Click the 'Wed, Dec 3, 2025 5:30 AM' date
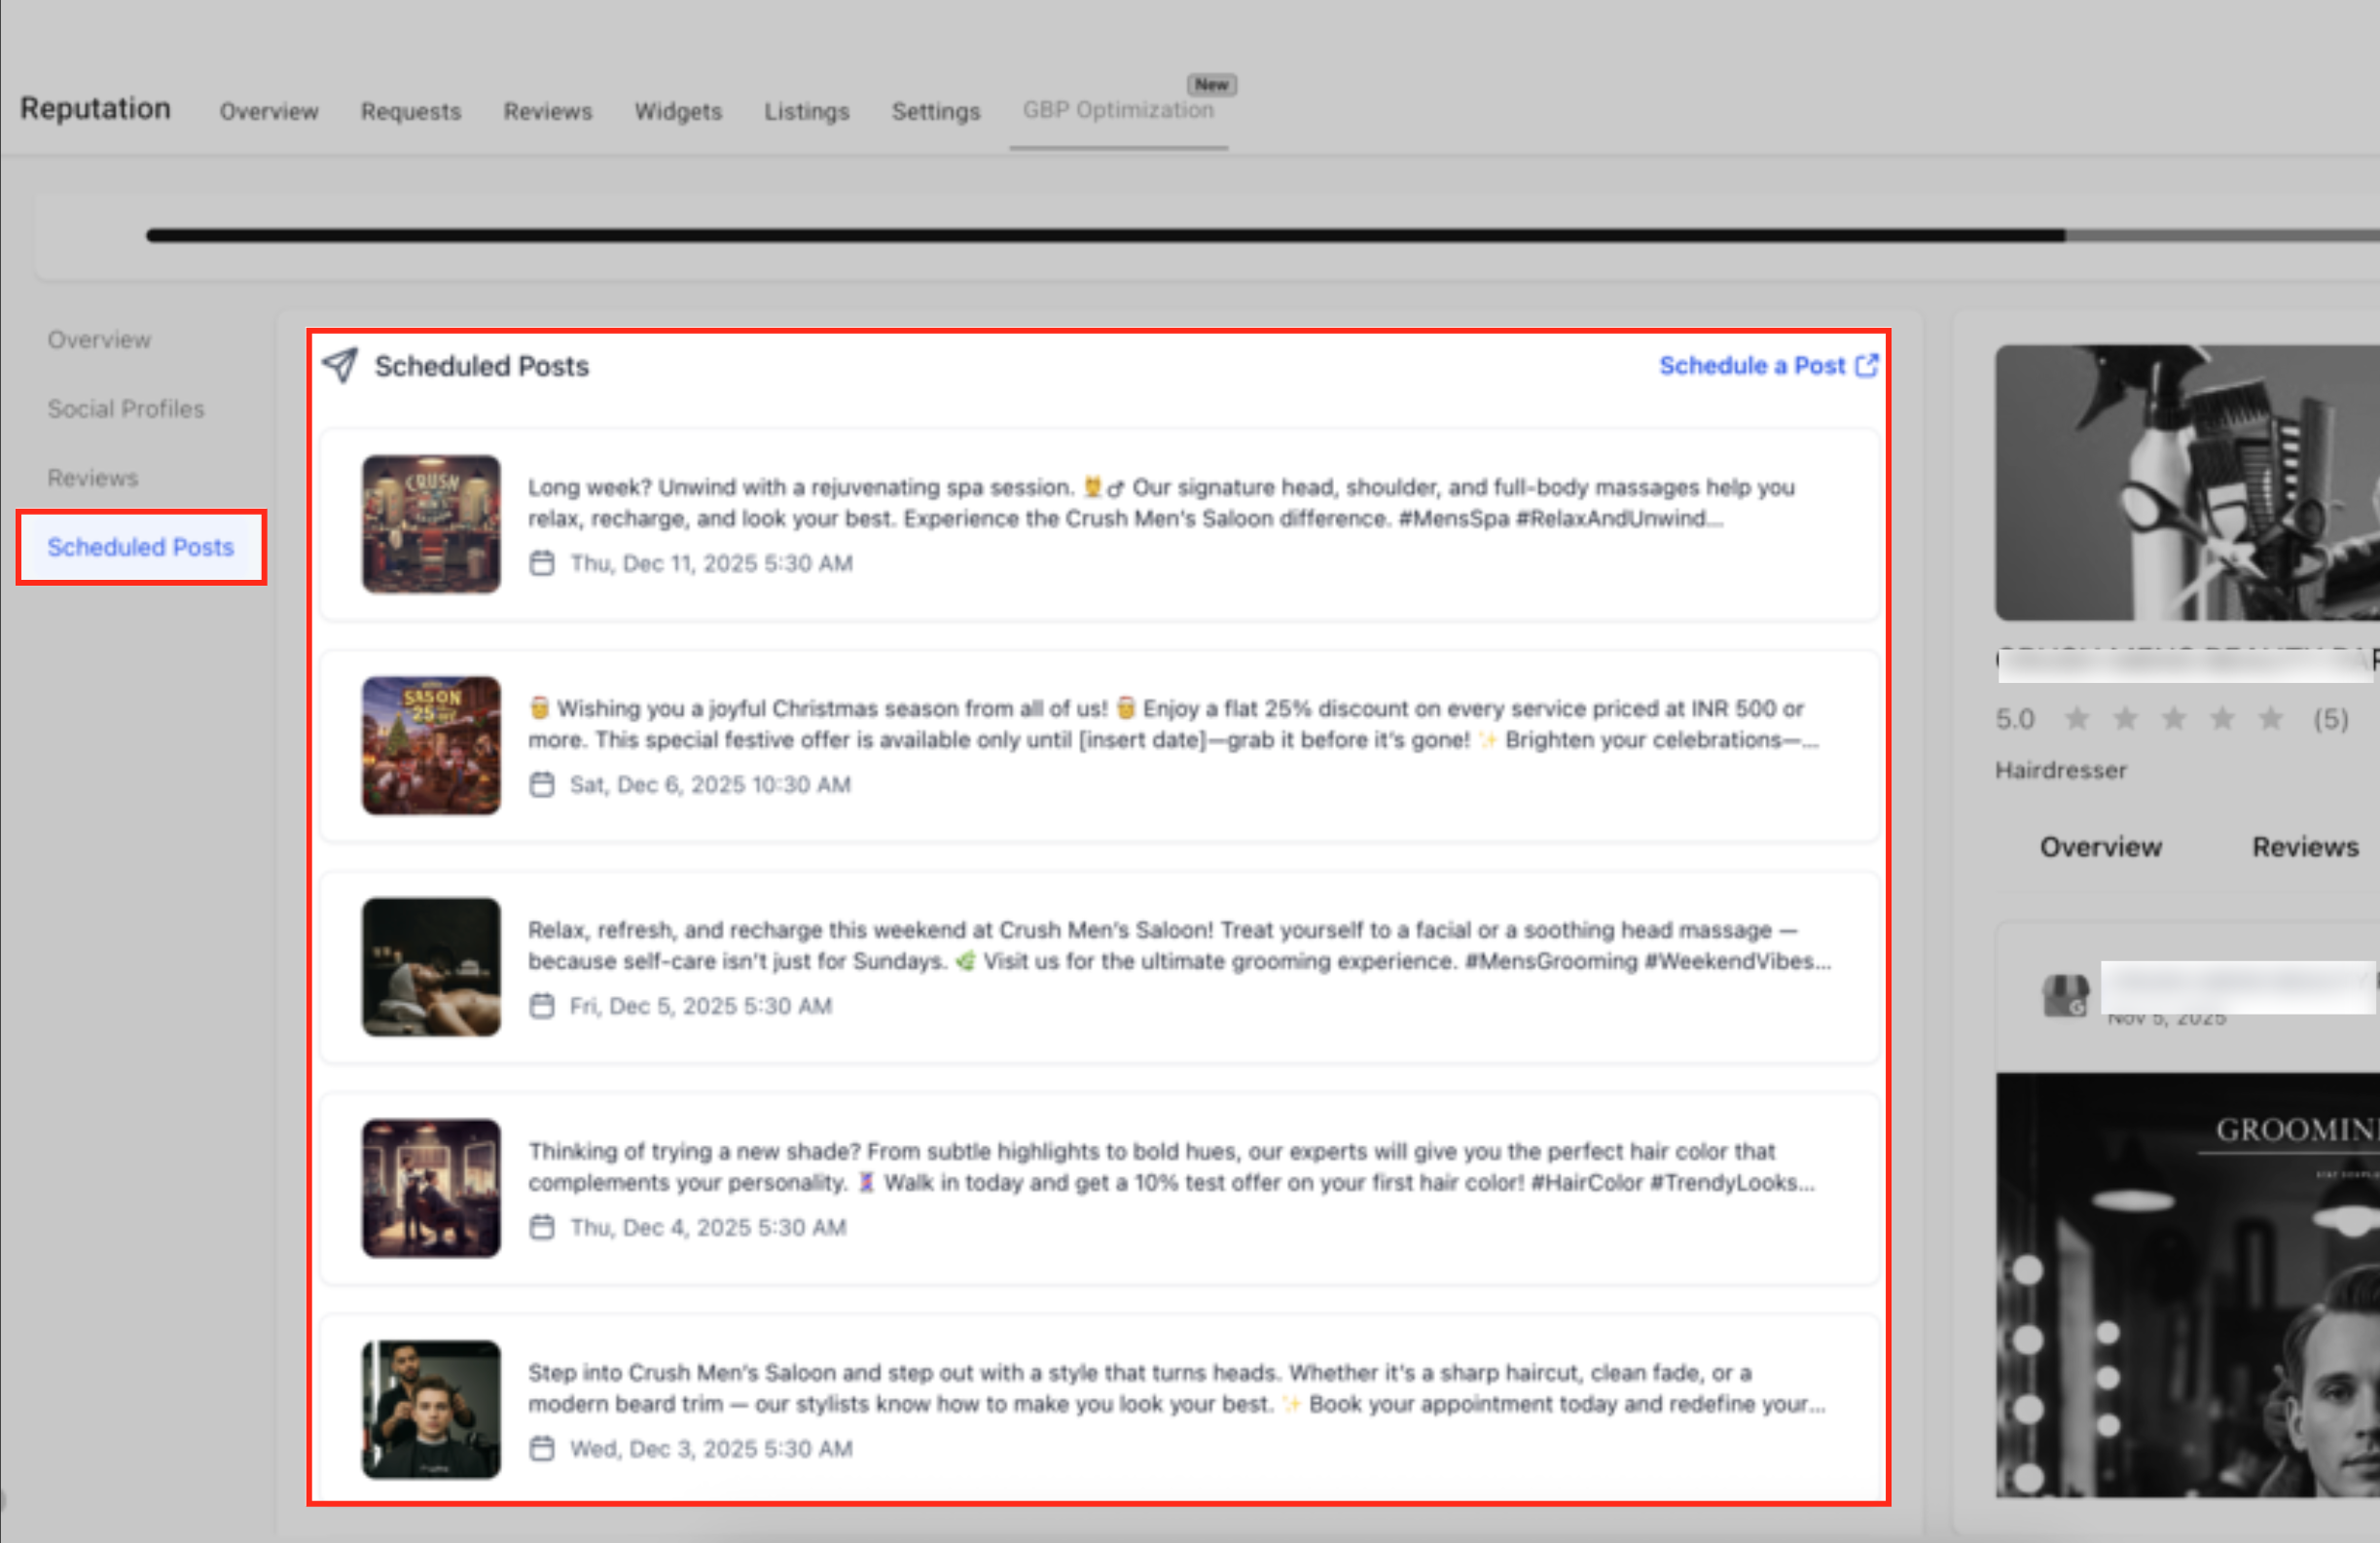 (x=711, y=1448)
